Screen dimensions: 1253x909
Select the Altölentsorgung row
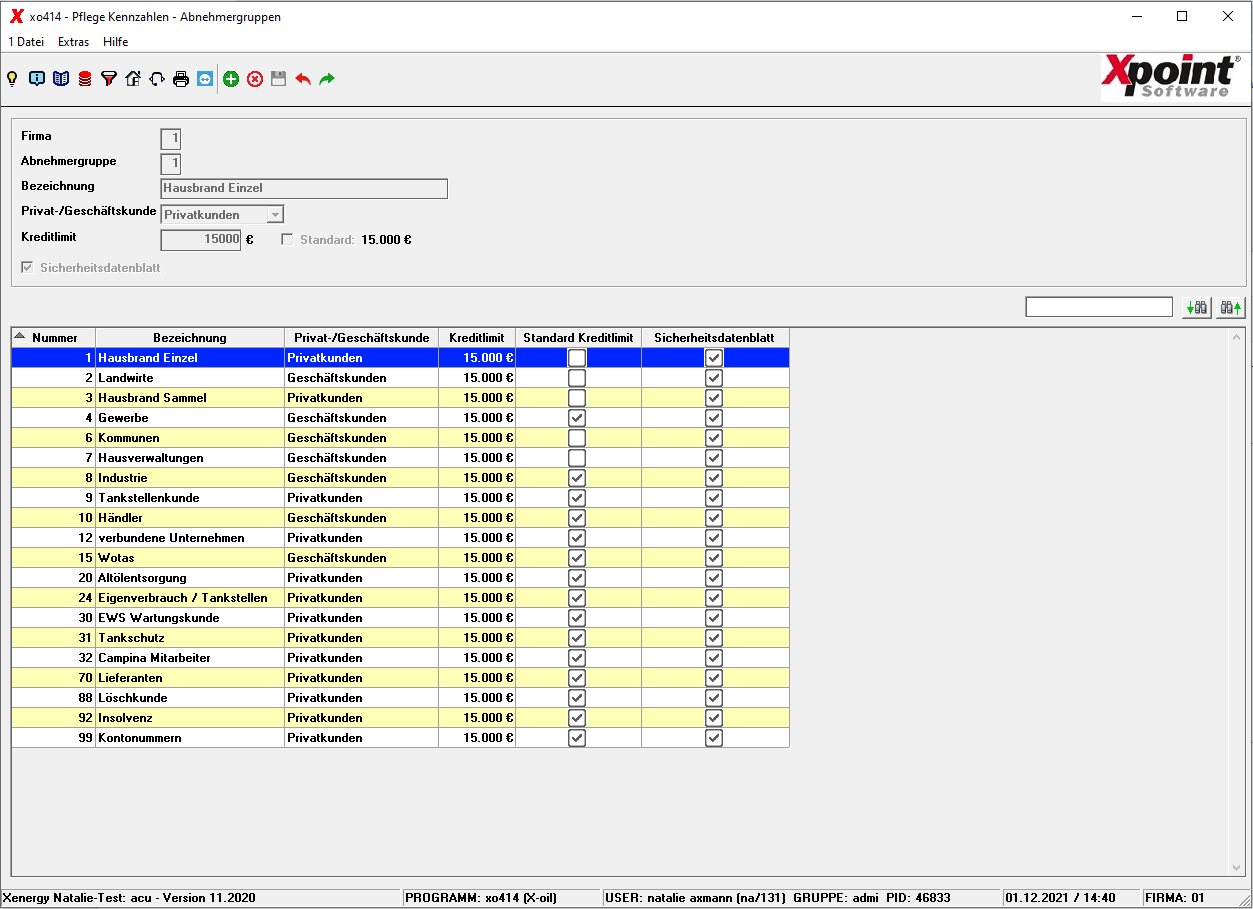point(400,577)
